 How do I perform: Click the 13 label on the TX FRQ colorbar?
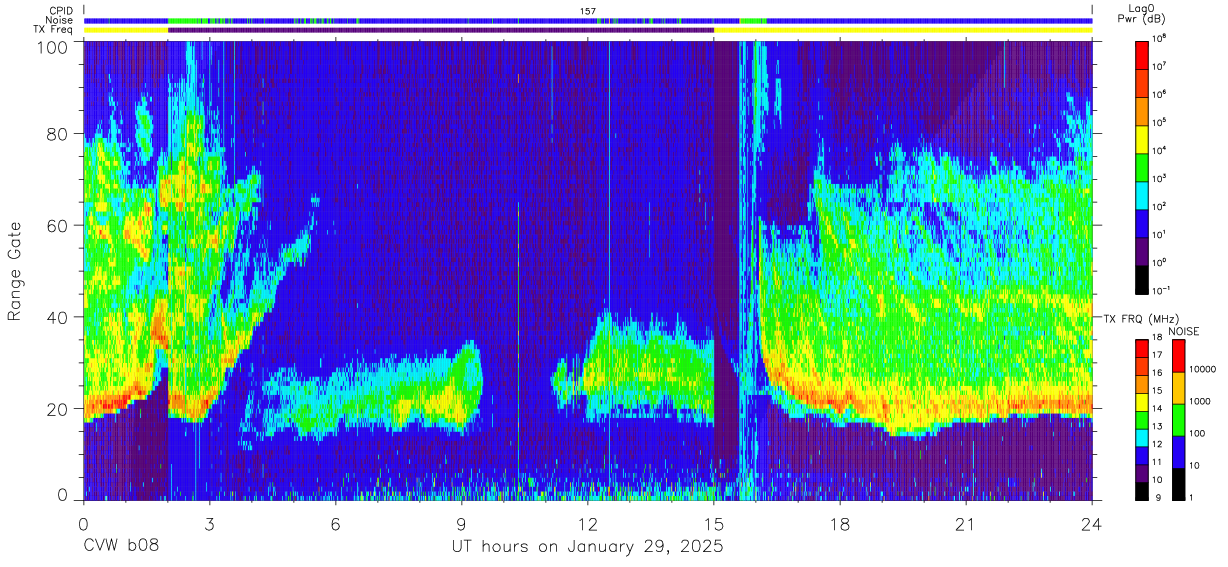[x=1157, y=426]
